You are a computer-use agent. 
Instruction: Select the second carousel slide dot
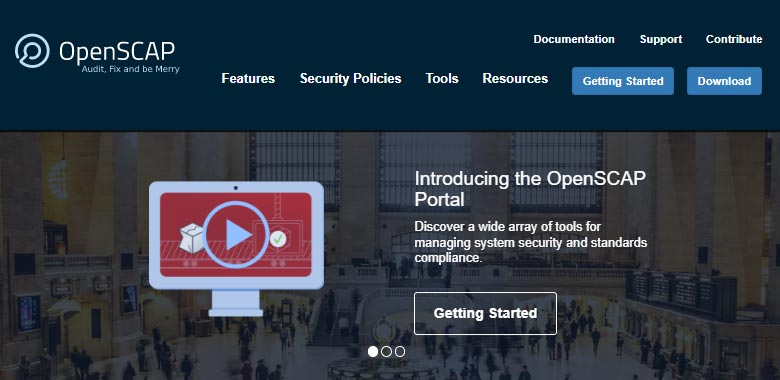click(386, 352)
